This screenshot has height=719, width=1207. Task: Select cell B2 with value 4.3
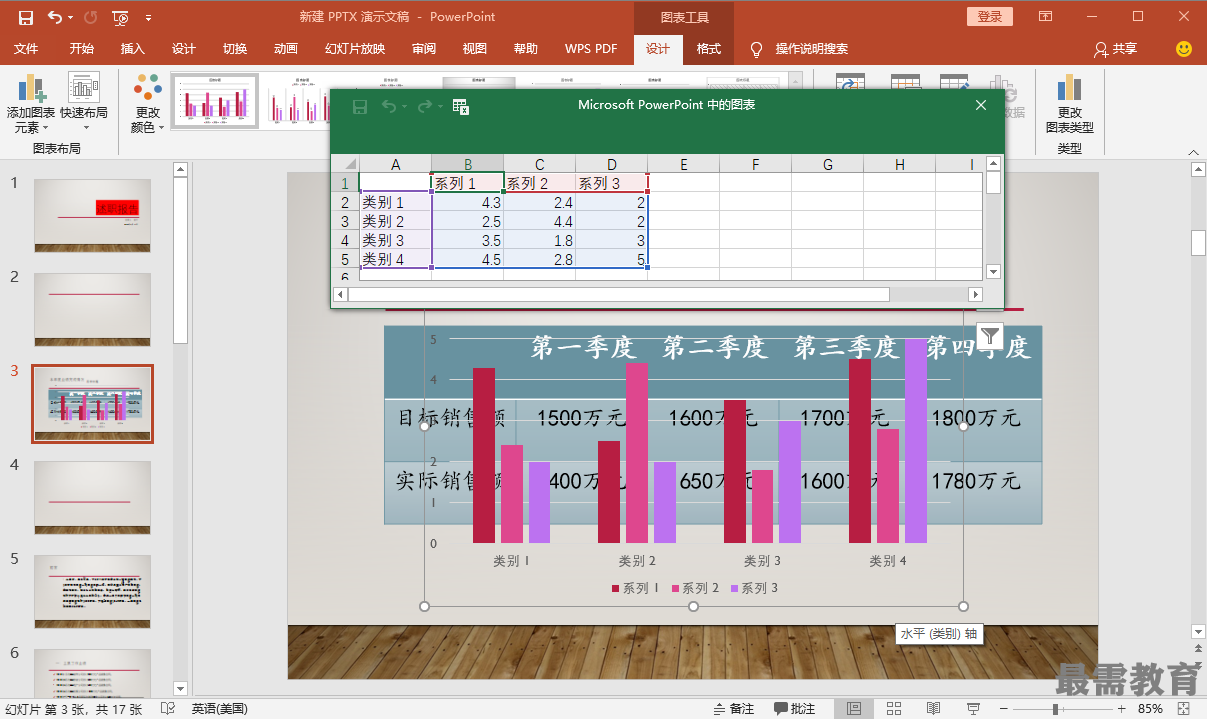click(467, 202)
